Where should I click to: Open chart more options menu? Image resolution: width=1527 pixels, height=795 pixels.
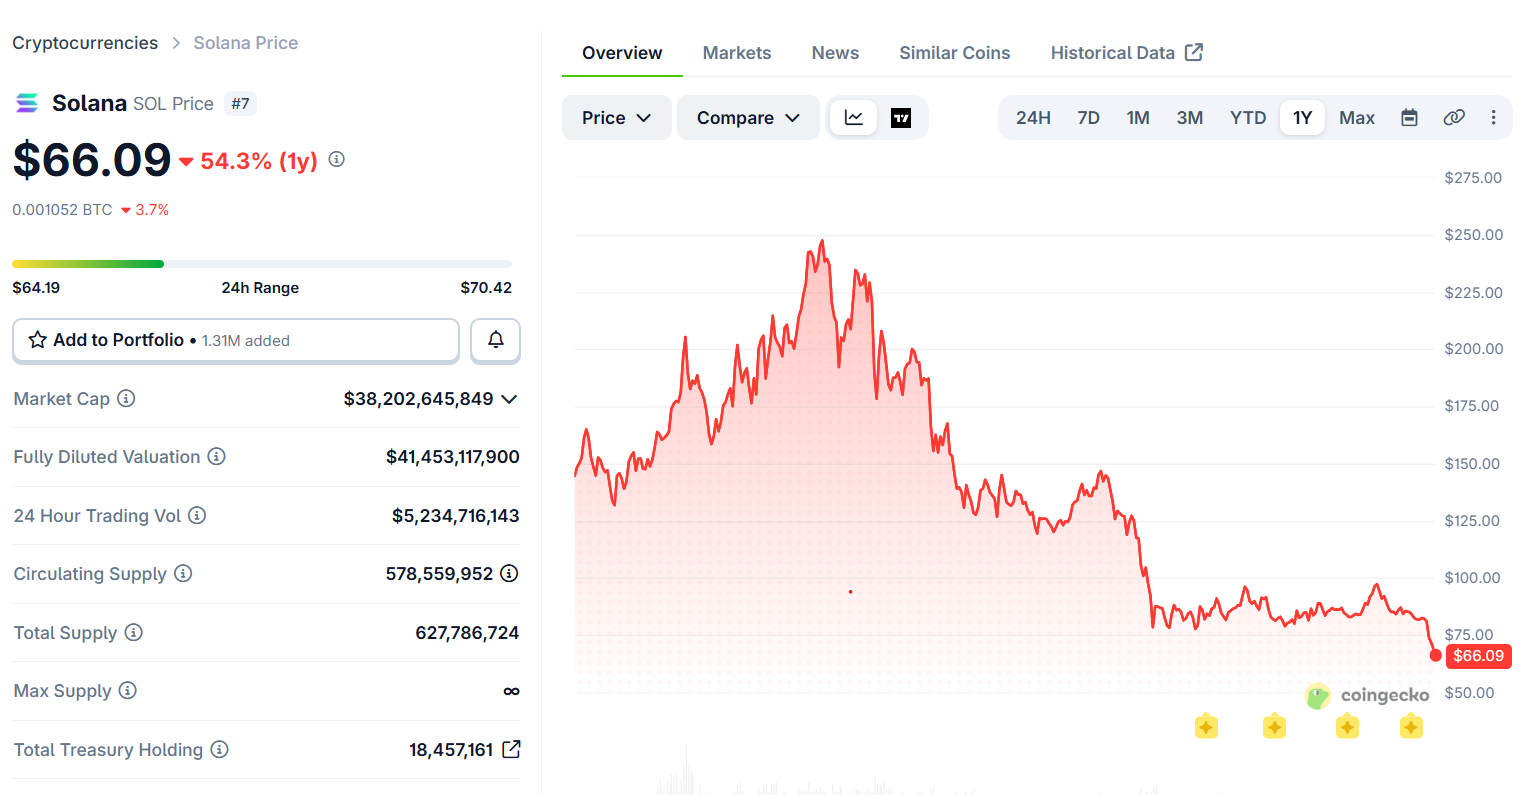pyautogui.click(x=1493, y=118)
